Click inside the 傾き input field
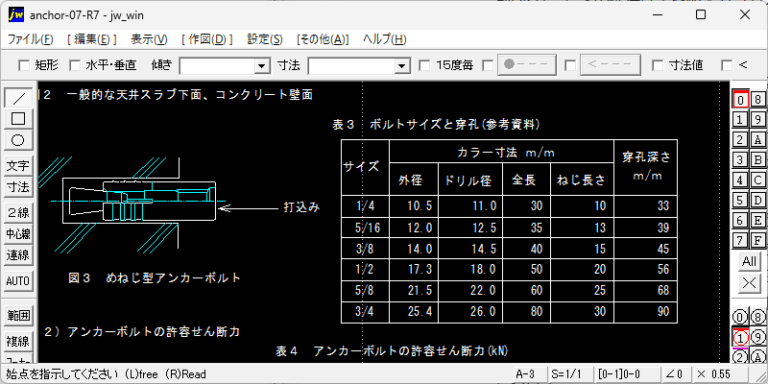768x384 pixels. click(217, 65)
